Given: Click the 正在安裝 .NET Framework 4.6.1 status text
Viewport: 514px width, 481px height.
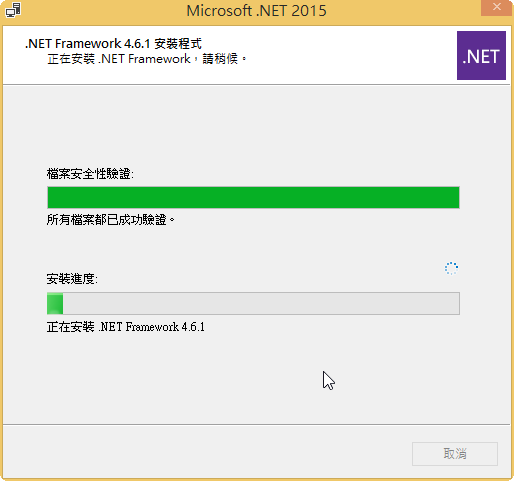Looking at the screenshot, I should [126, 327].
